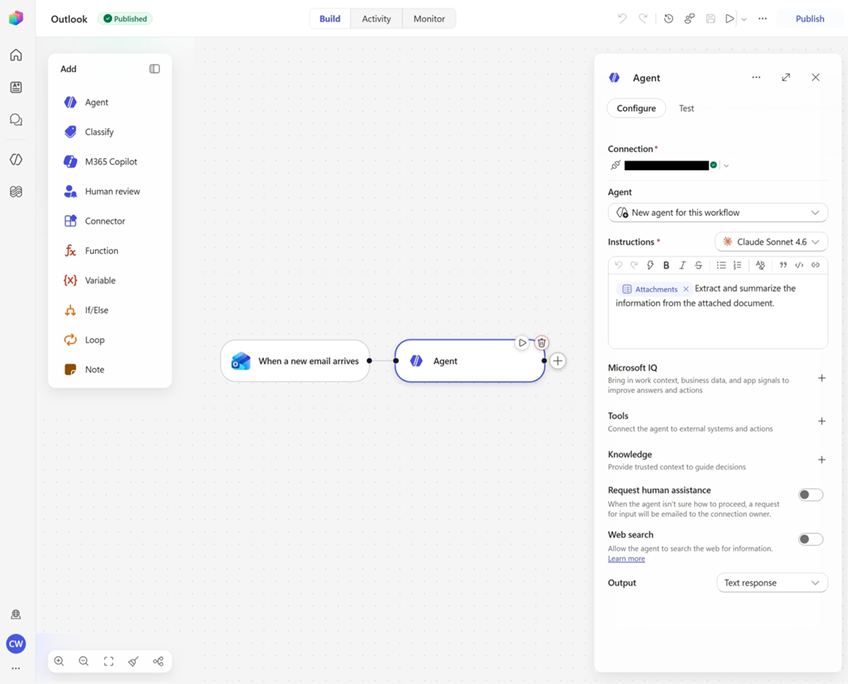
Task: Collapse the Add panel with layout icon
Action: [155, 69]
